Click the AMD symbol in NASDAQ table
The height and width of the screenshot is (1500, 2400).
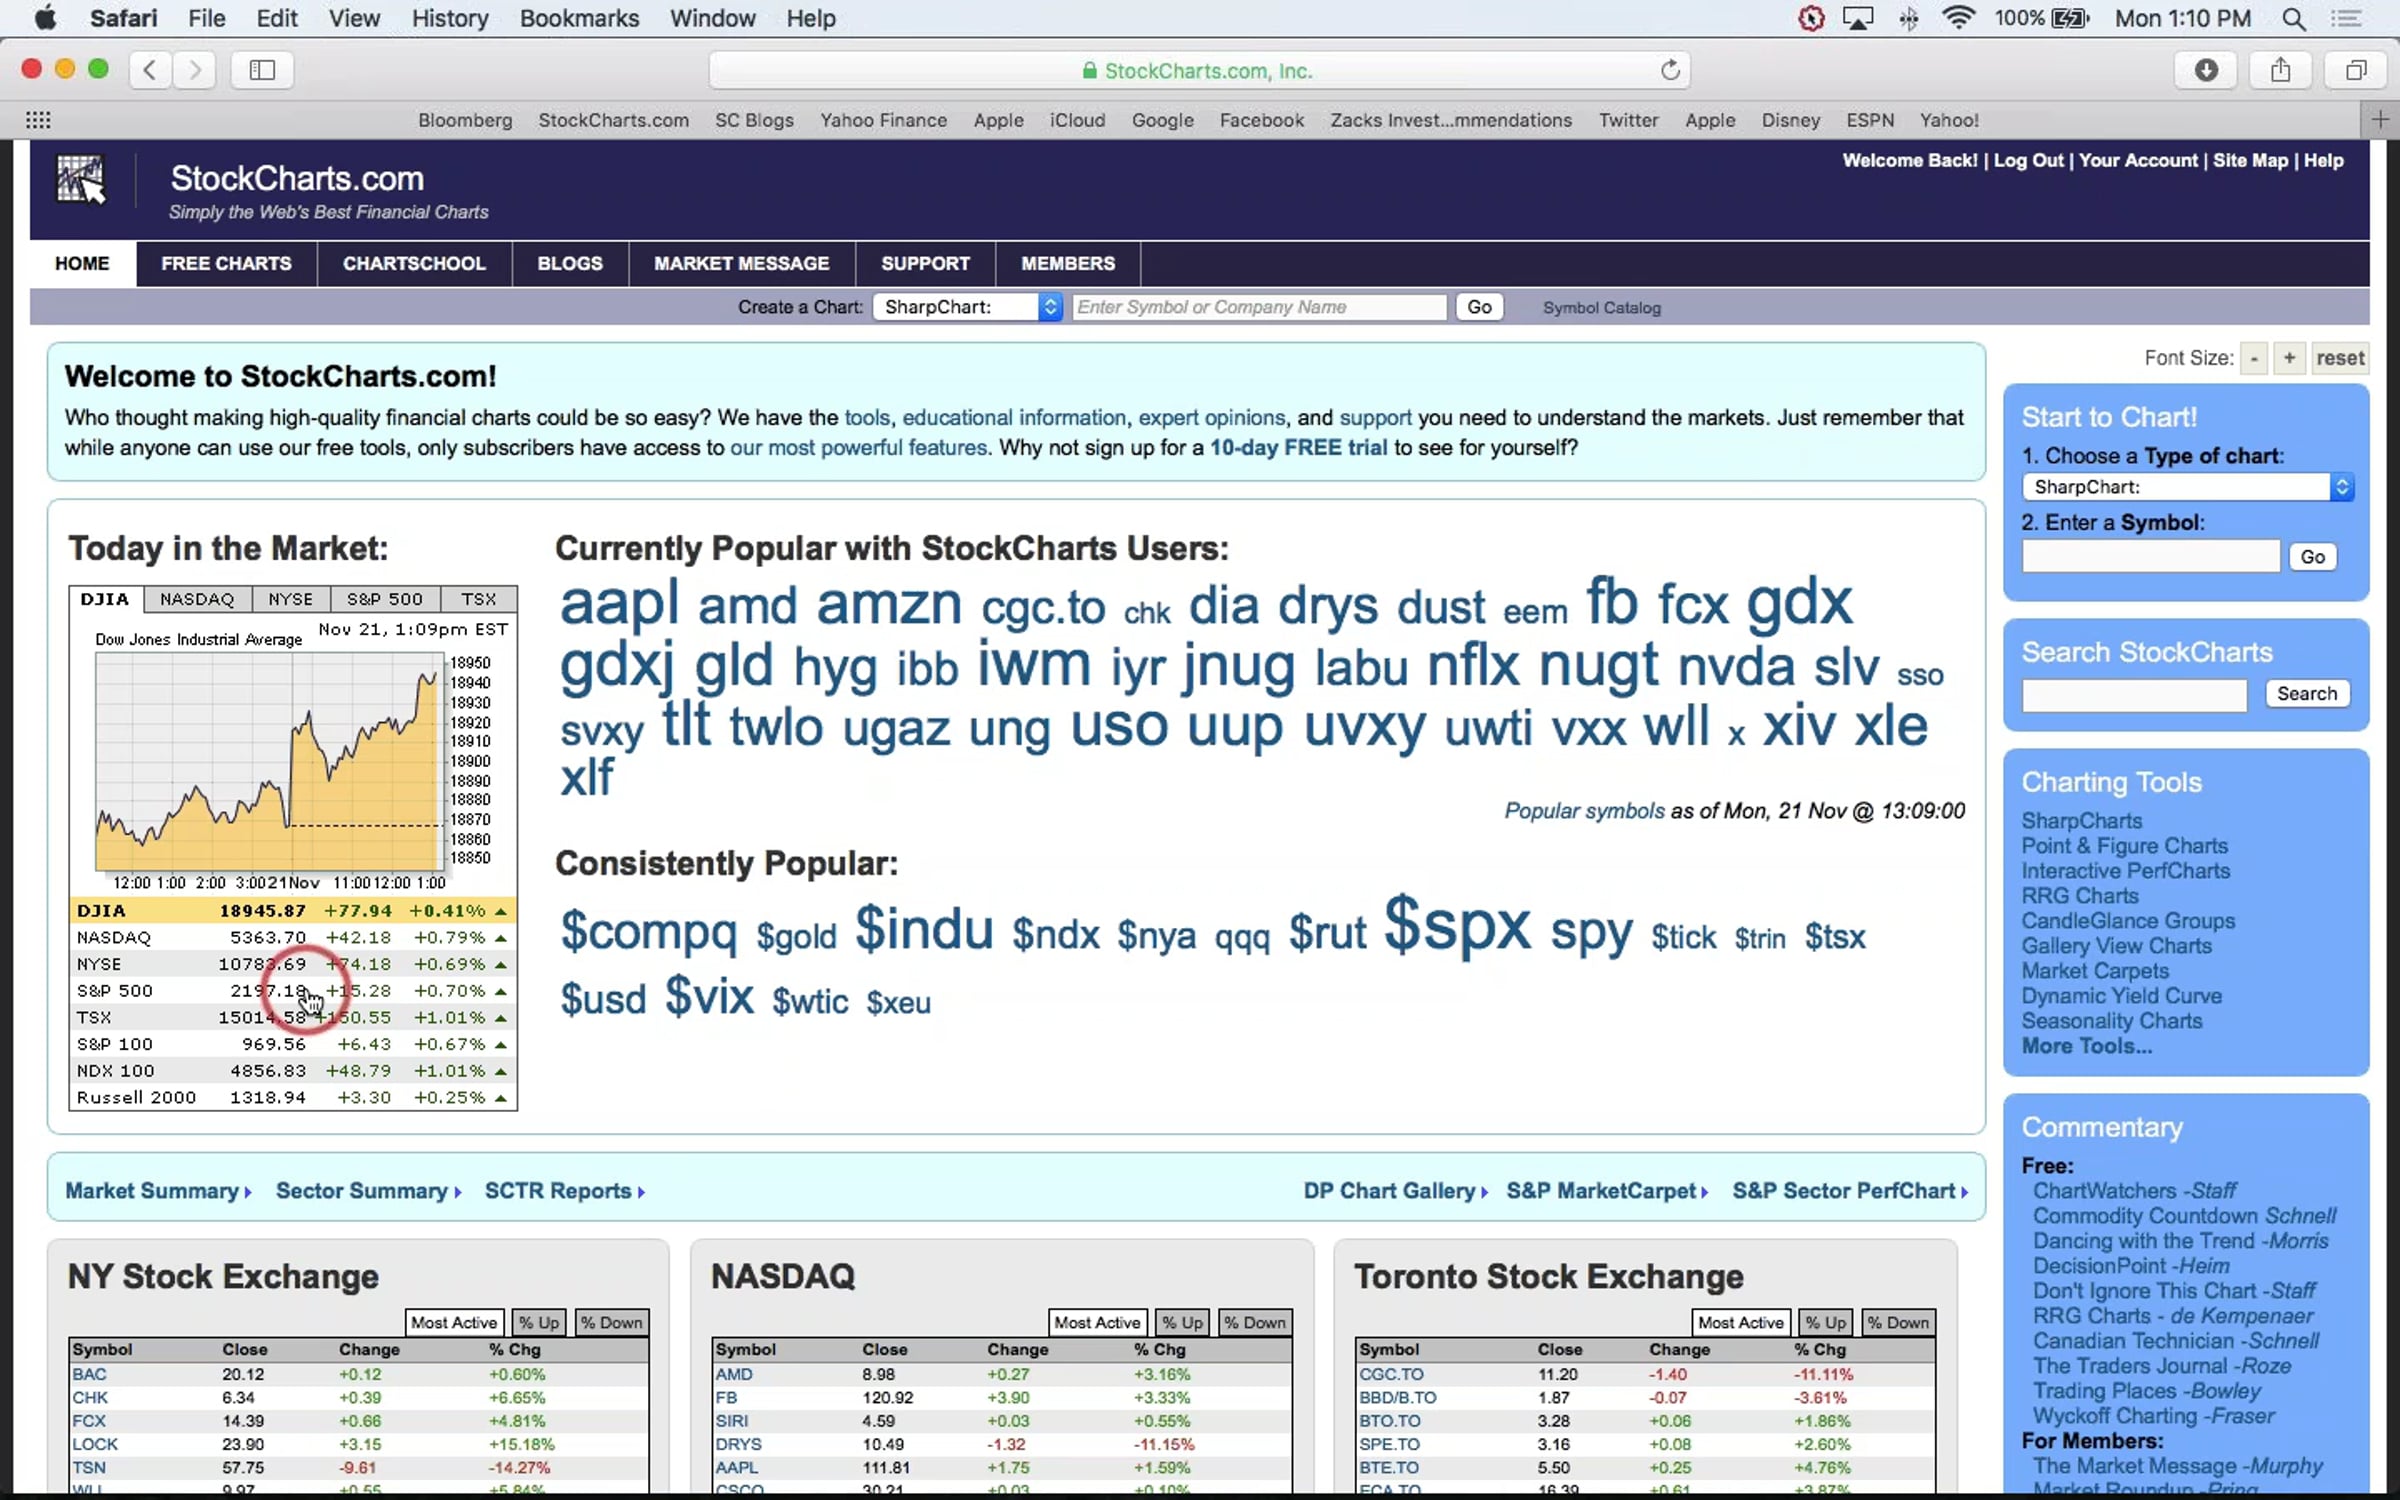tap(734, 1374)
